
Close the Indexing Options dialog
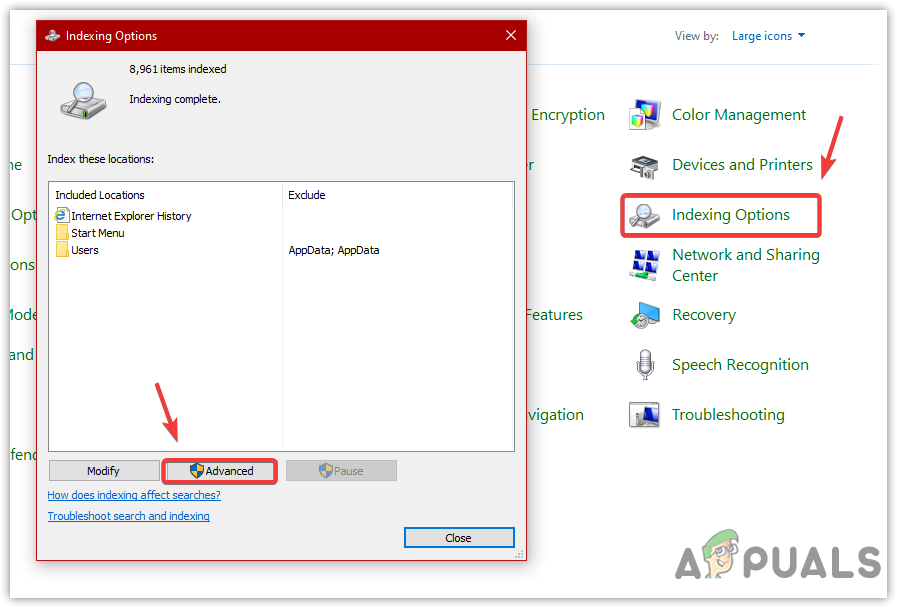pos(458,537)
